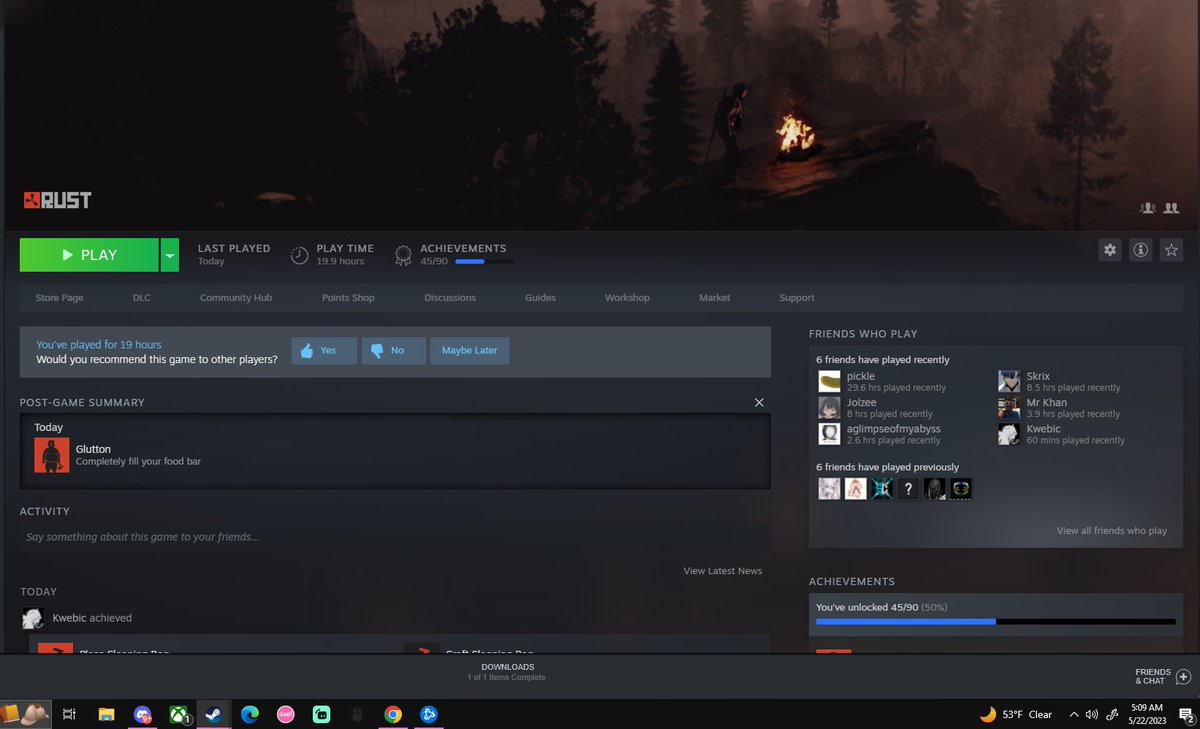Click the volume icon in system tray
Screen dimensions: 1200x729
[1092, 714]
